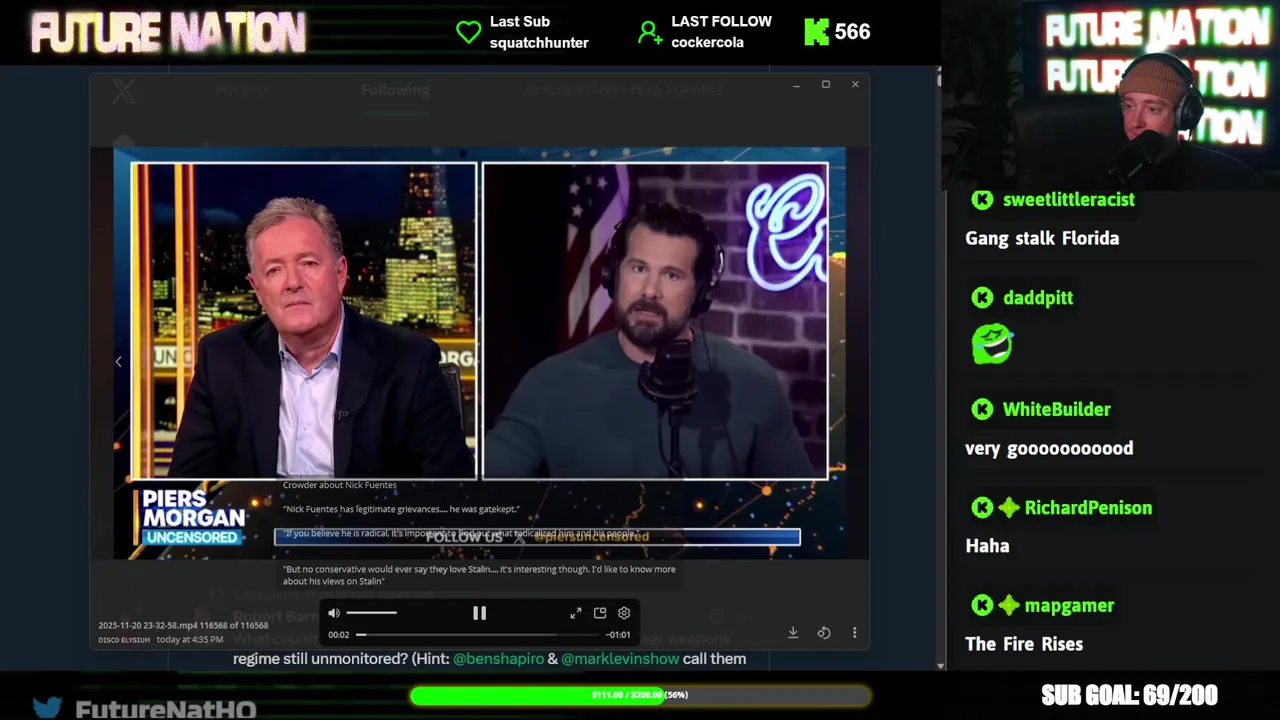
Task: Click username daddpitt in chat
Action: [x=1038, y=298]
